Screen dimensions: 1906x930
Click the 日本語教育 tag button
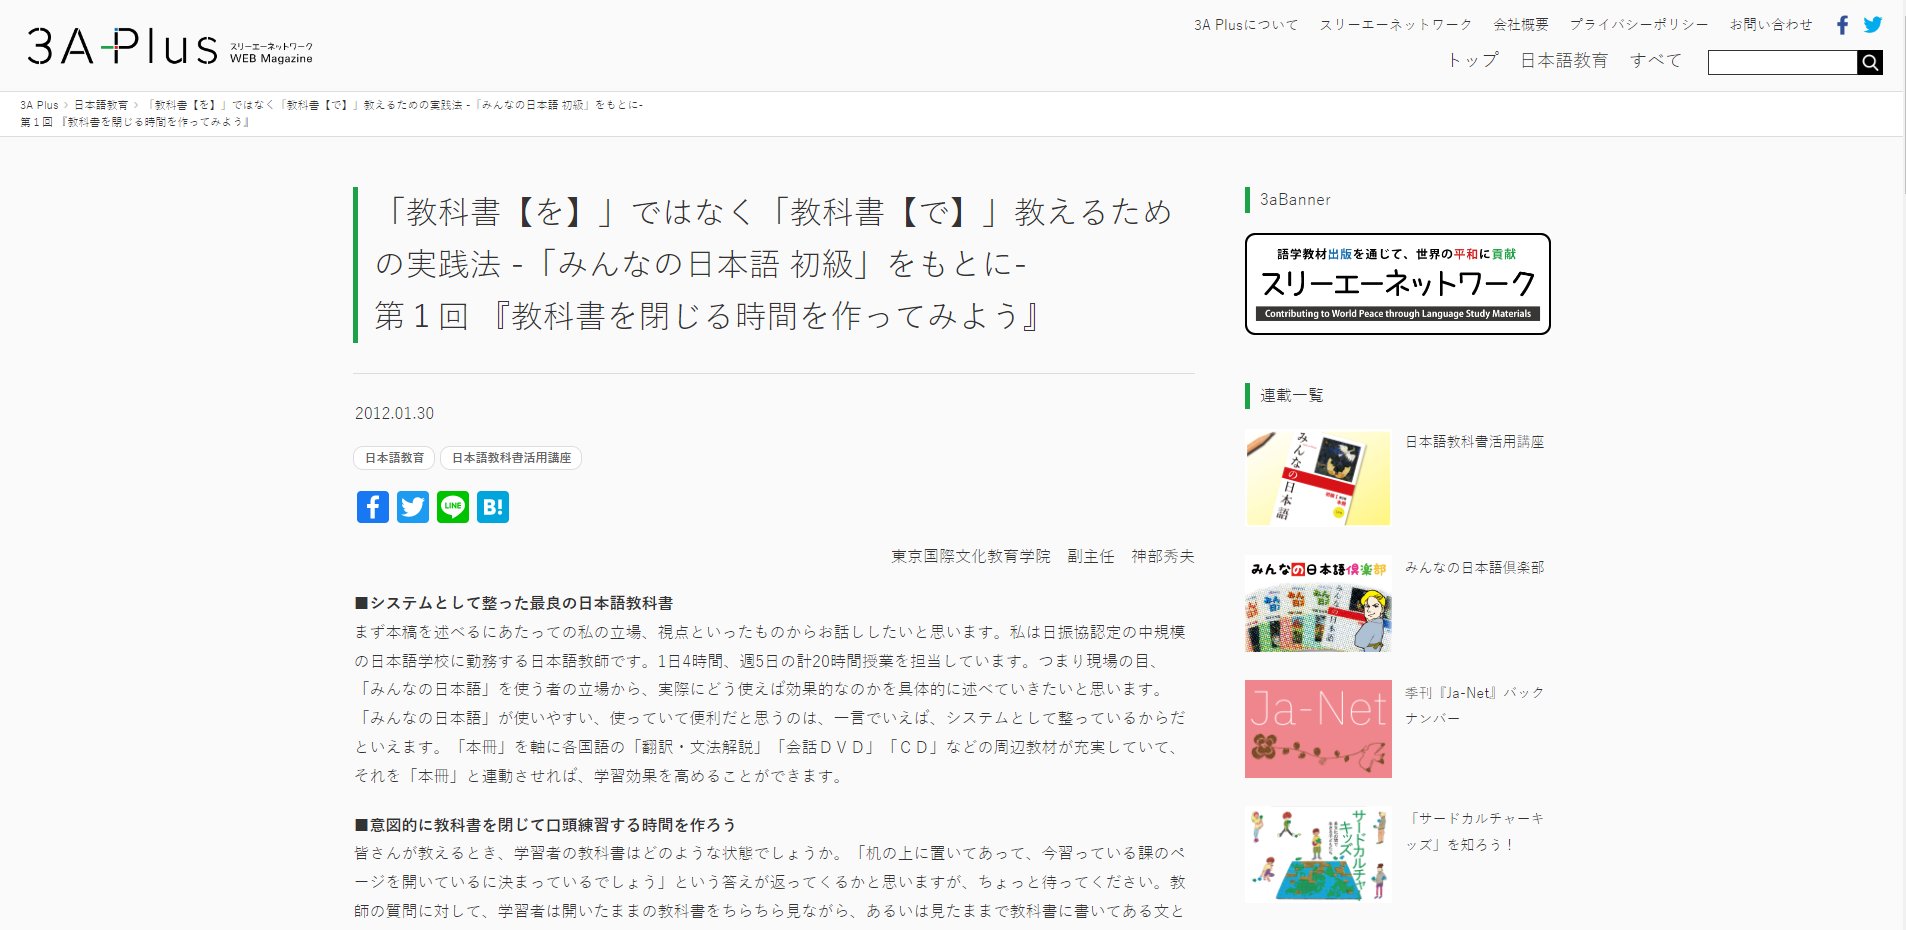[394, 458]
